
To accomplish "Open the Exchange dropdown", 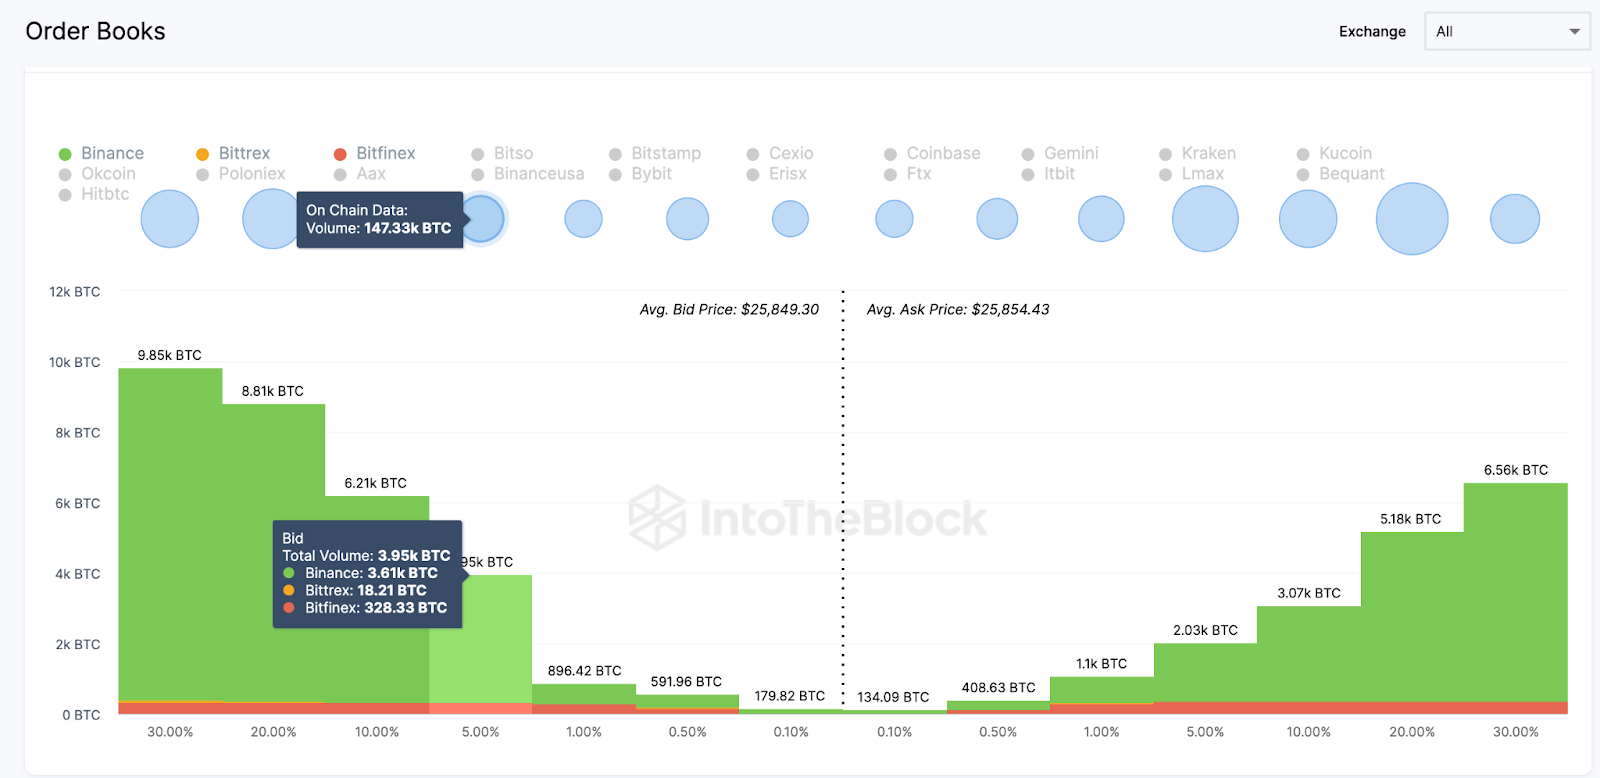I will coord(1505,31).
